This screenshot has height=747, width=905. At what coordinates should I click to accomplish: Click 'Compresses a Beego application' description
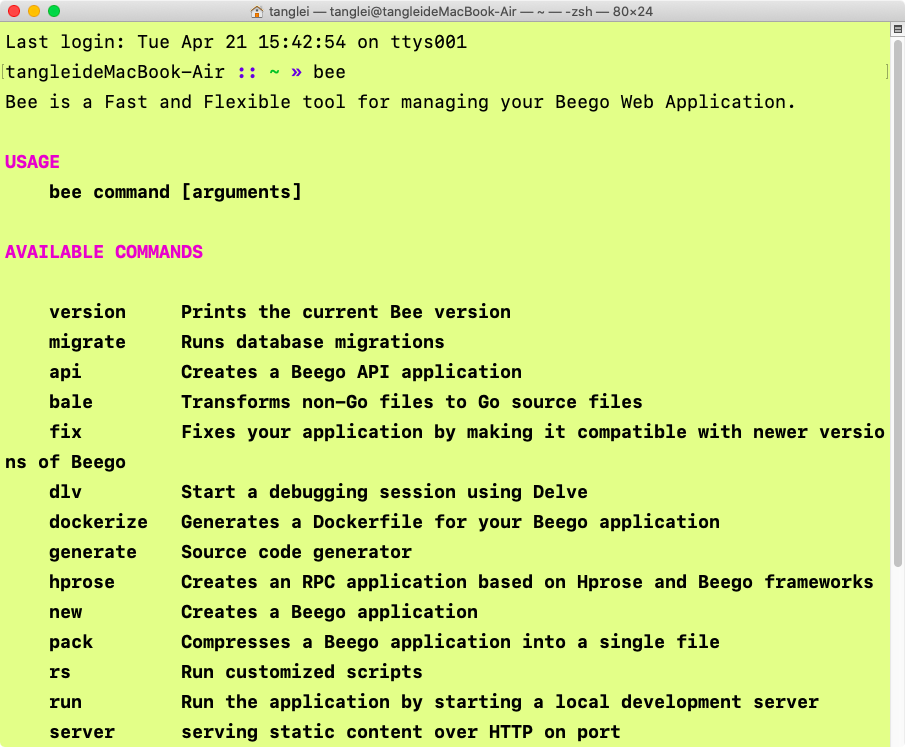450,643
